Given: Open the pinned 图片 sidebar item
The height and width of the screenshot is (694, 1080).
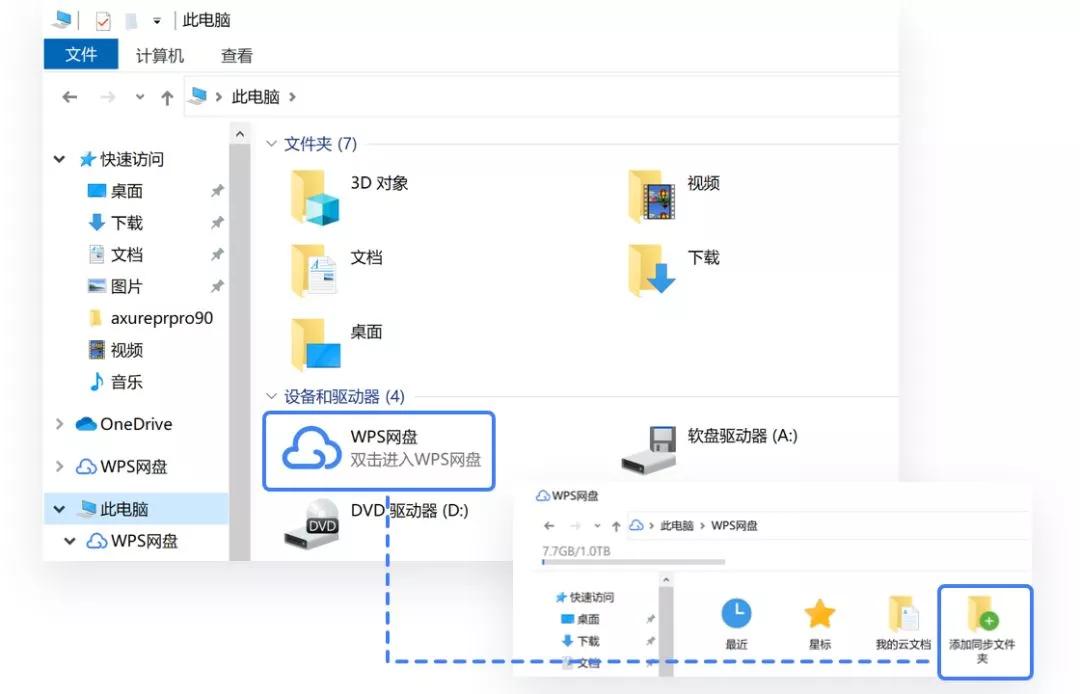Looking at the screenshot, I should pyautogui.click(x=123, y=286).
